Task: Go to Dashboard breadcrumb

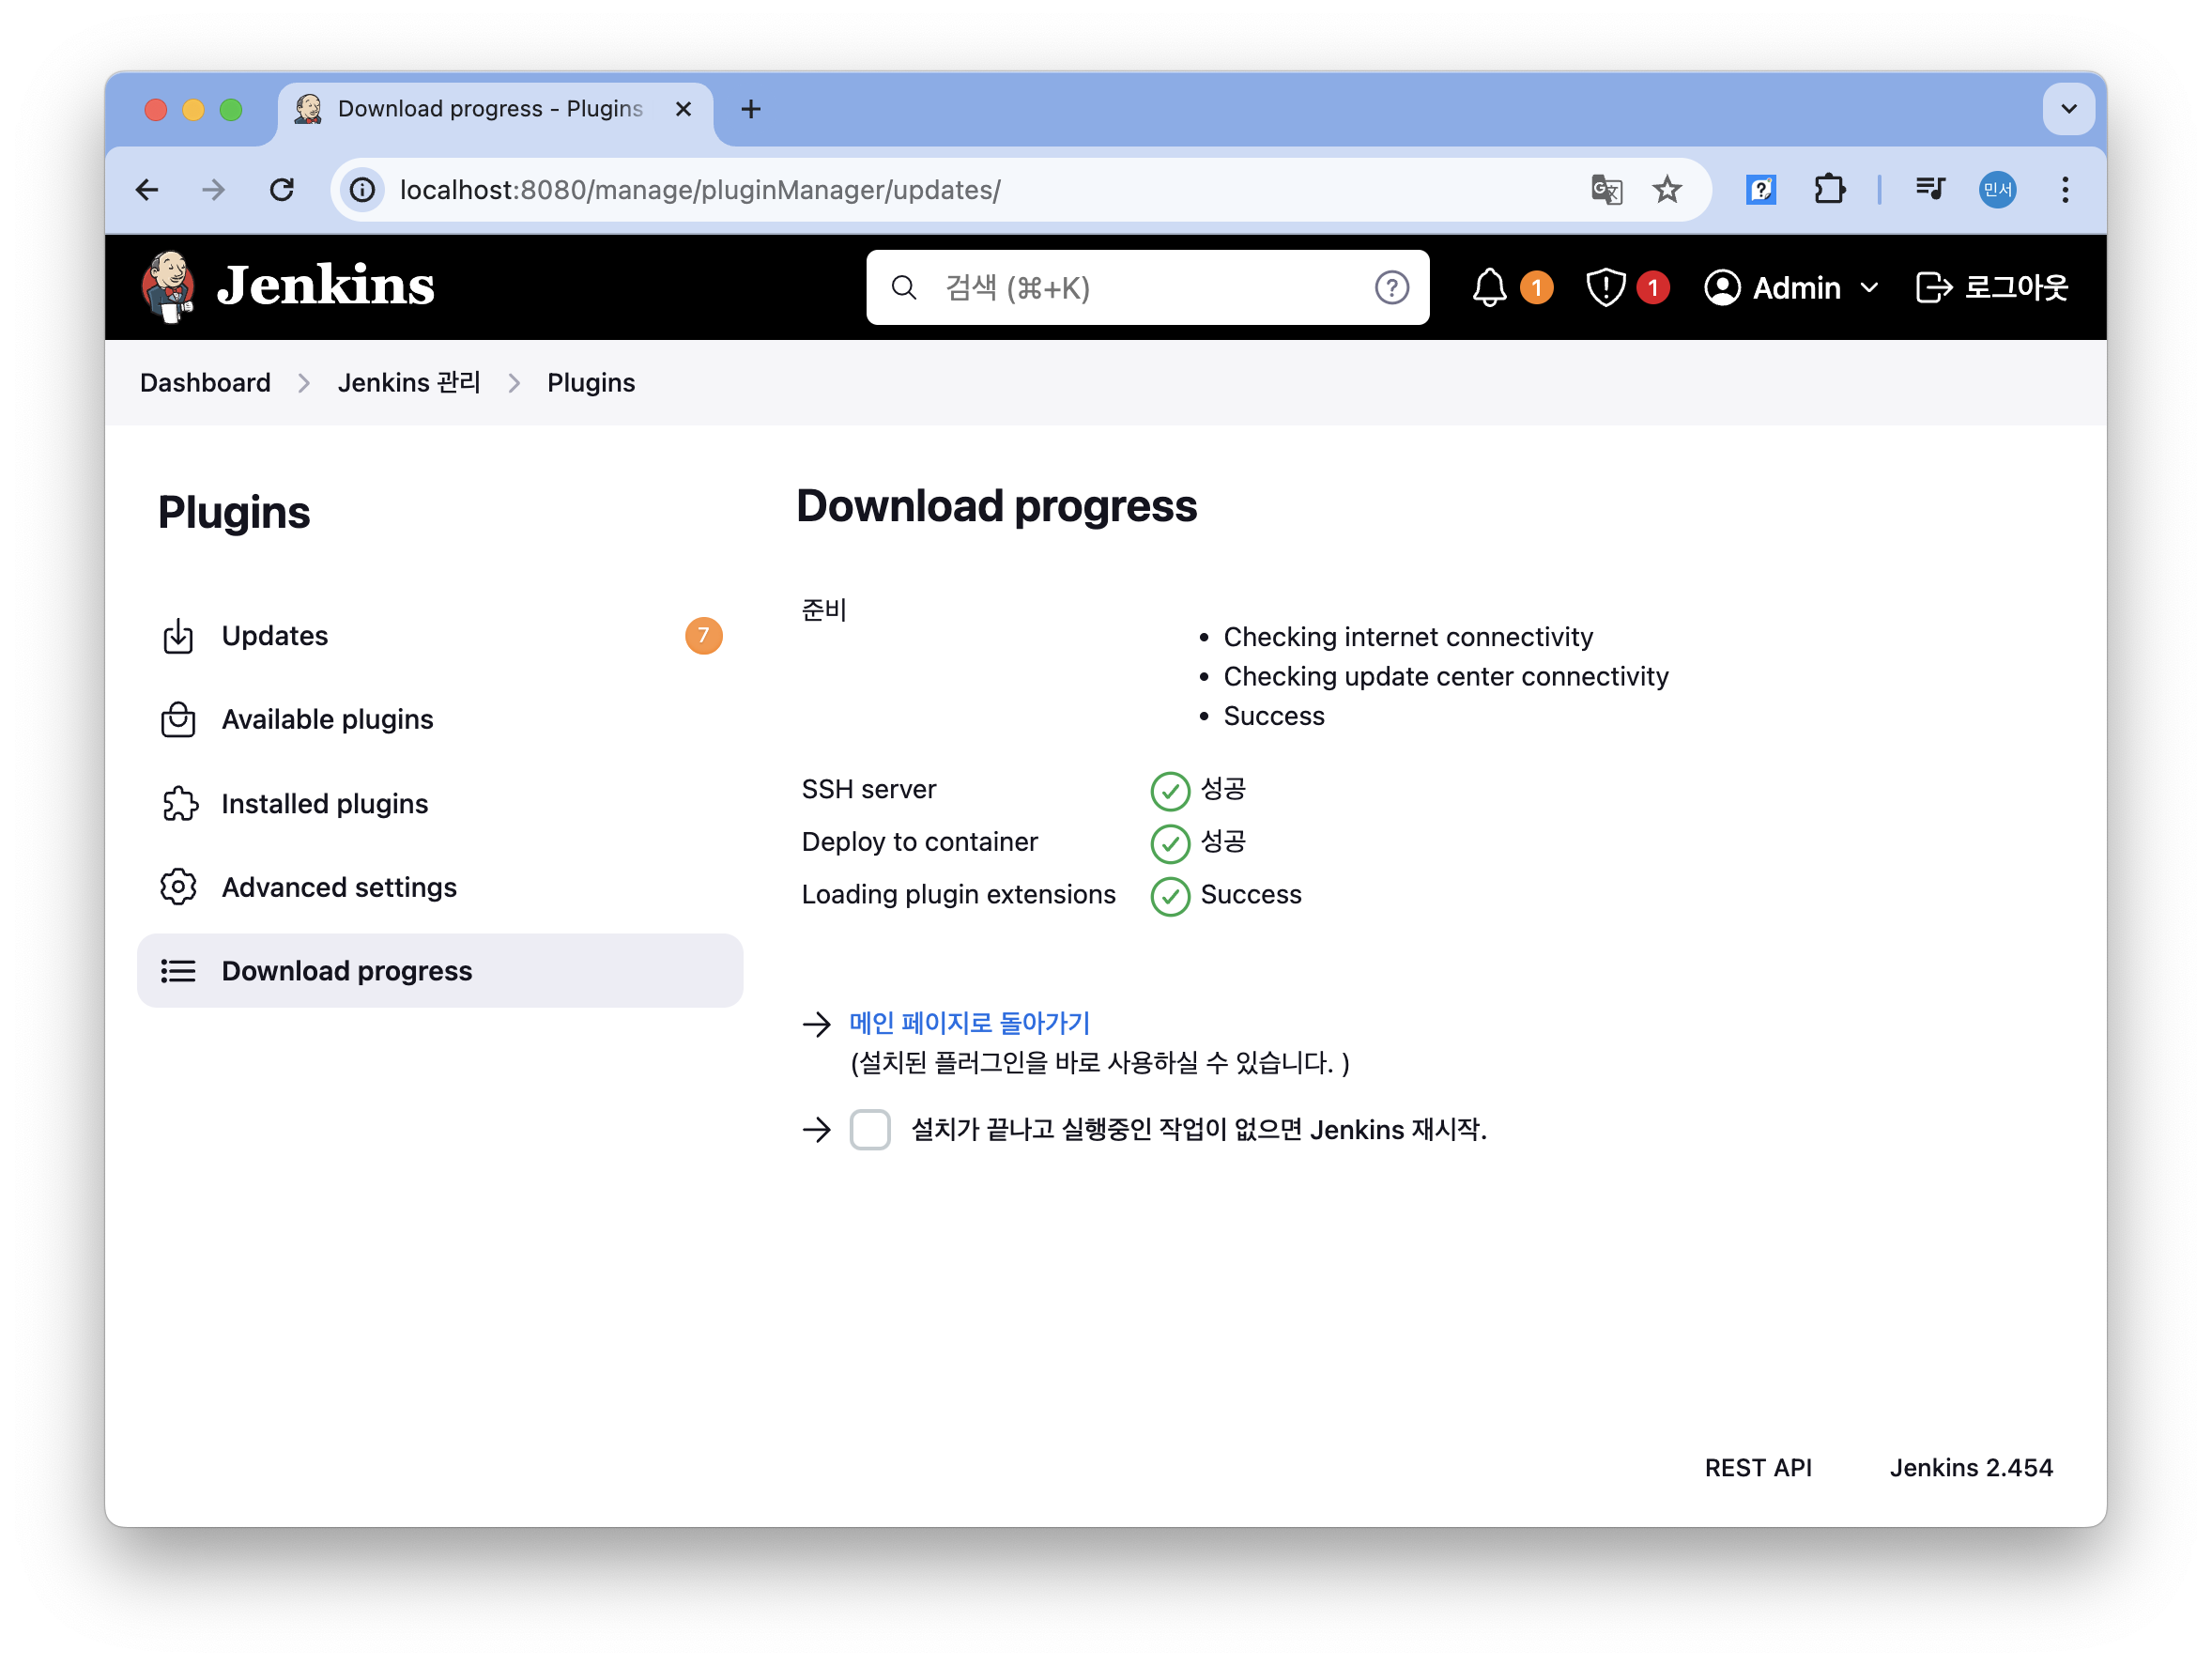Action: 205,383
